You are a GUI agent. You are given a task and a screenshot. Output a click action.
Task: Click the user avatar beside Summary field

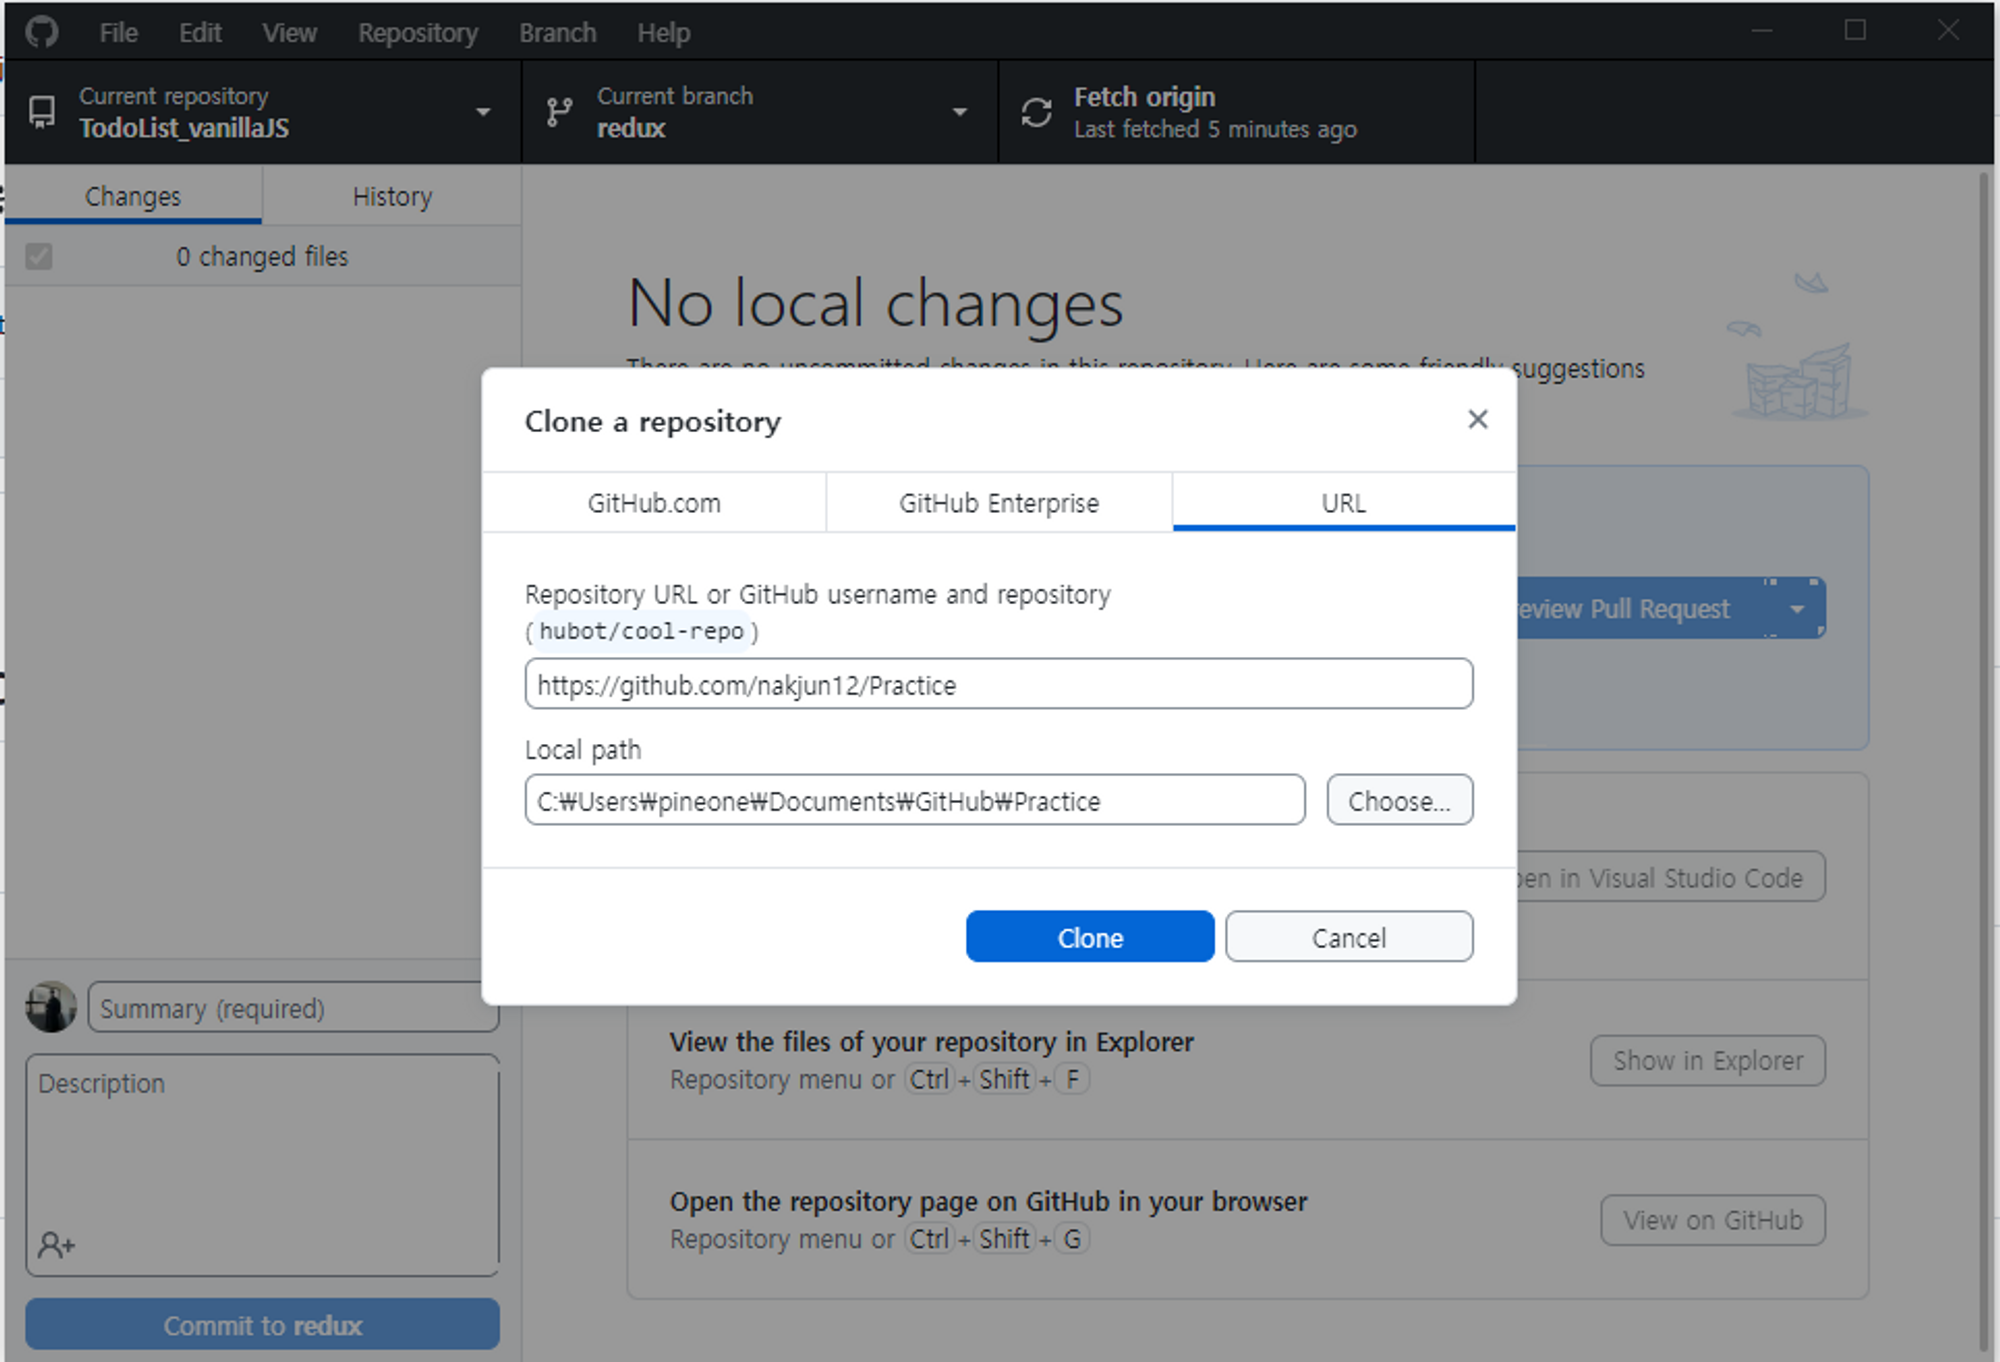[x=51, y=1006]
